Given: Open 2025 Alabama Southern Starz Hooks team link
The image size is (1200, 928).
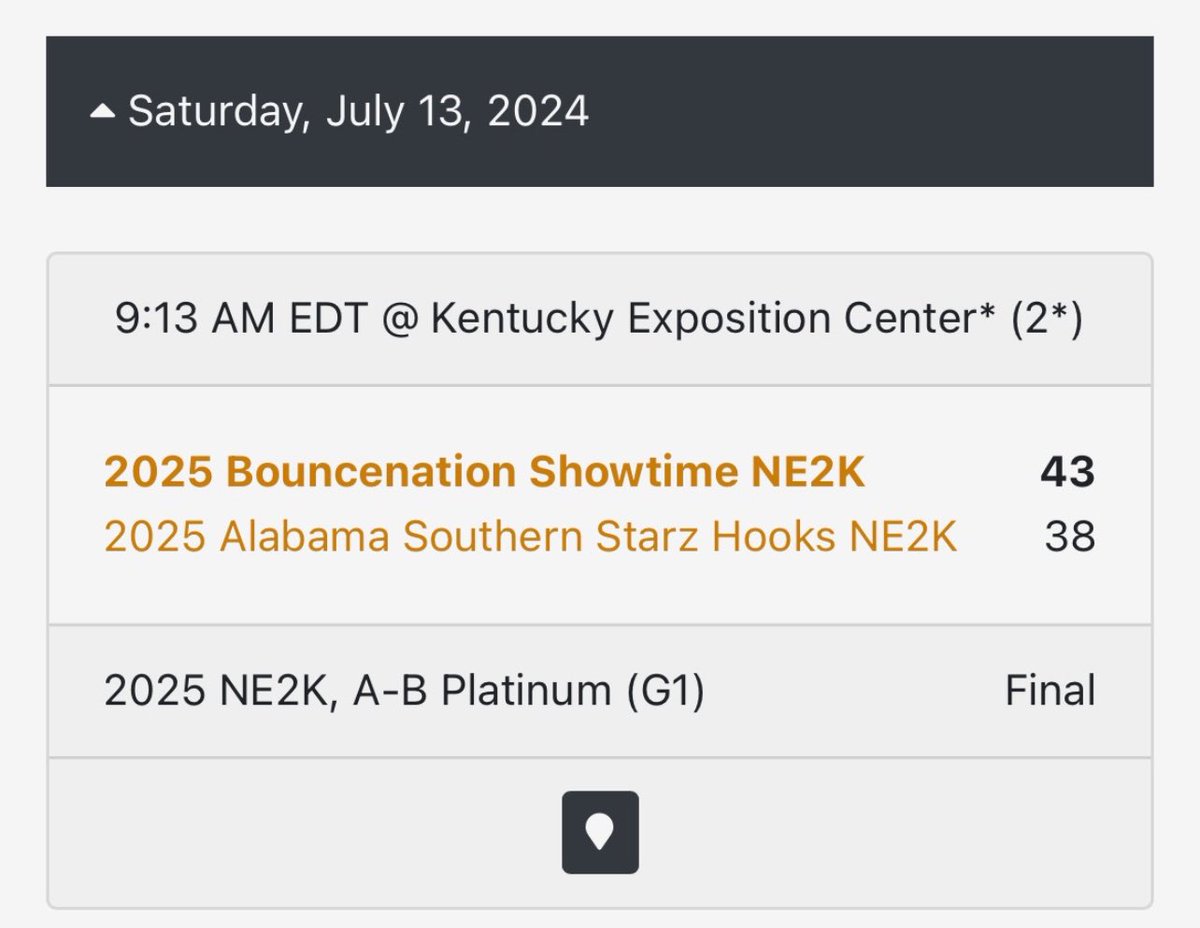Looking at the screenshot, I should point(530,538).
